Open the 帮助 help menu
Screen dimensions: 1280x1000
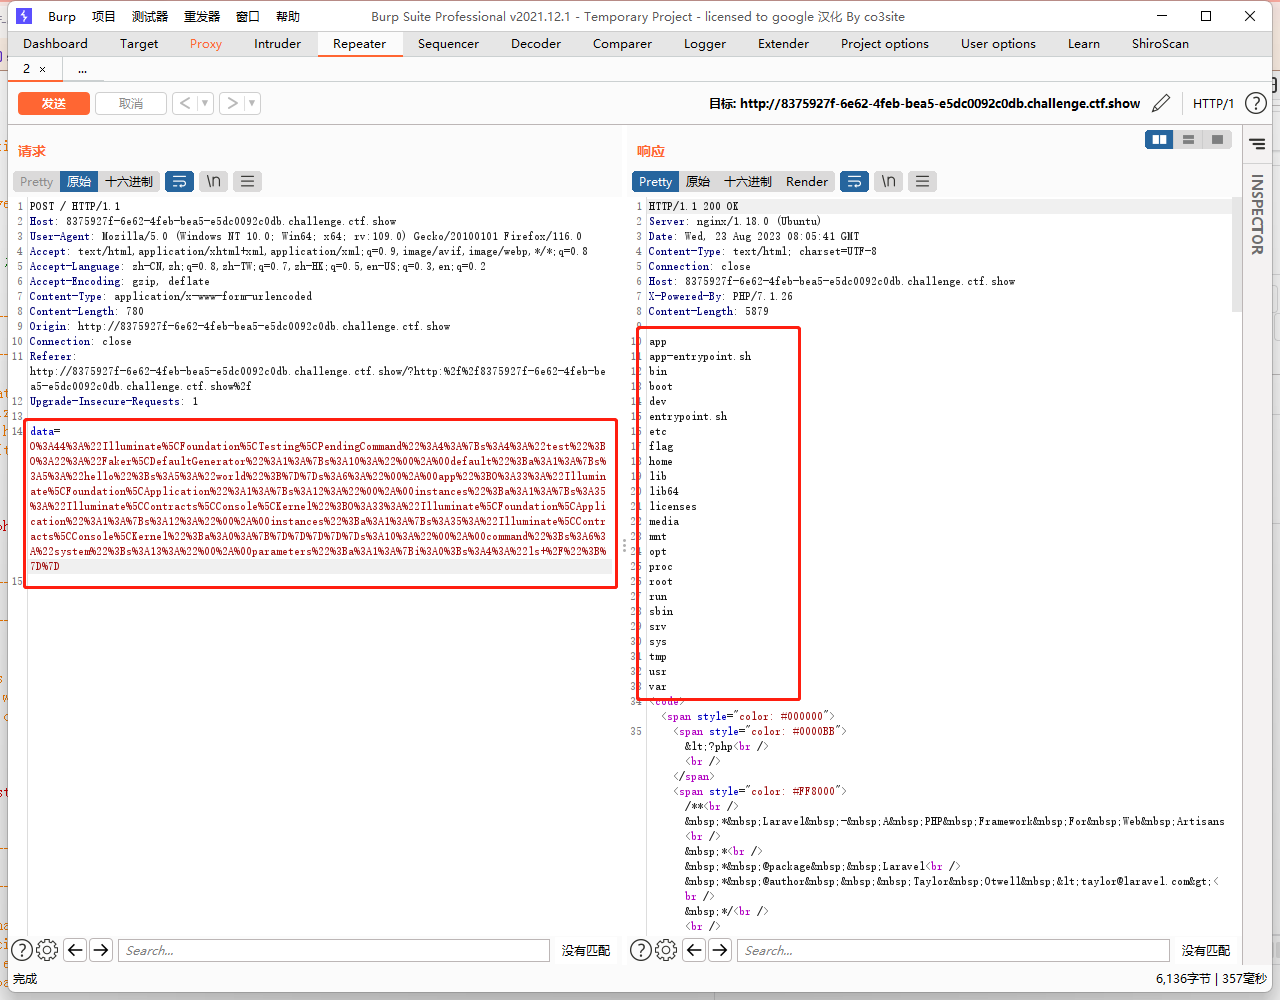tap(288, 16)
